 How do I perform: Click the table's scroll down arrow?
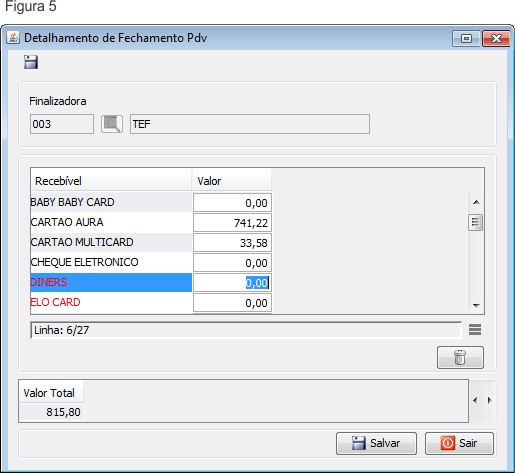pyautogui.click(x=476, y=305)
